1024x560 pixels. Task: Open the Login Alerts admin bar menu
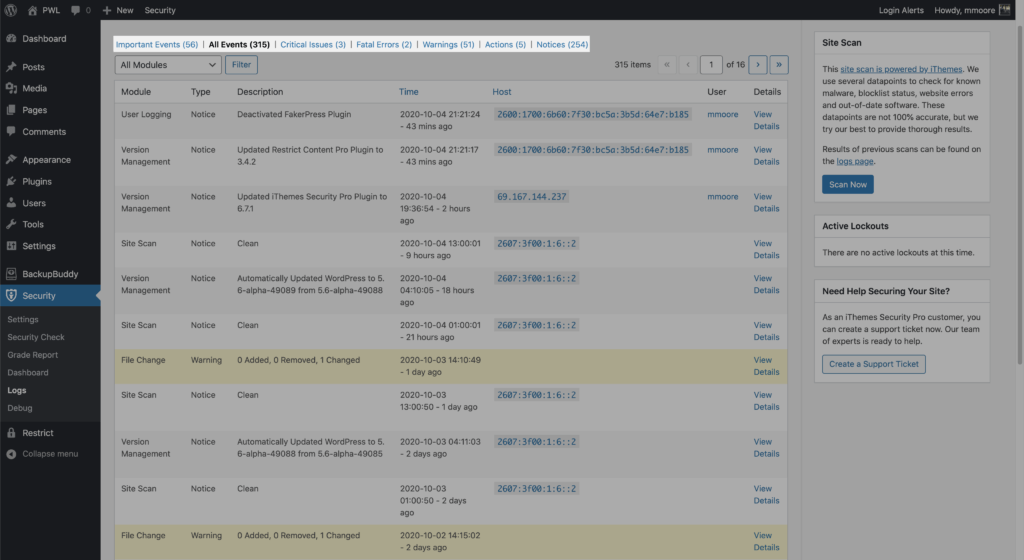pos(901,10)
